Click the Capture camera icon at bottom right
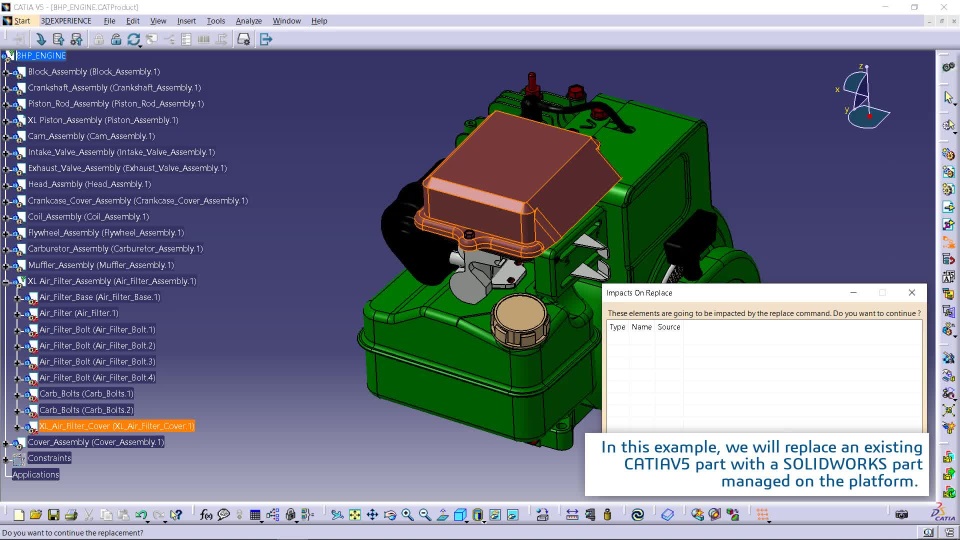 (901, 515)
